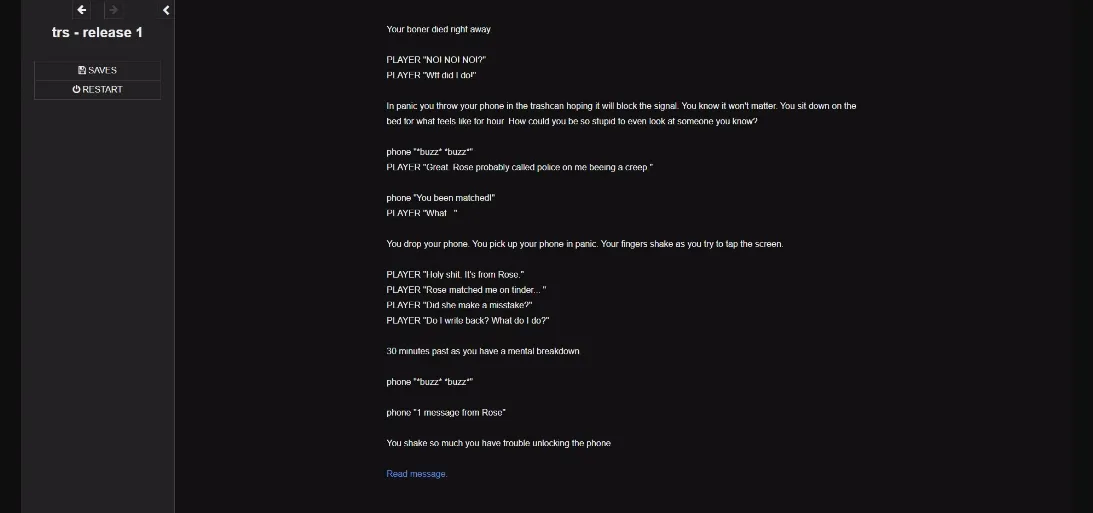Click the "You shake so much" narration line
Viewport: 1093px width, 513px height.
tap(498, 443)
